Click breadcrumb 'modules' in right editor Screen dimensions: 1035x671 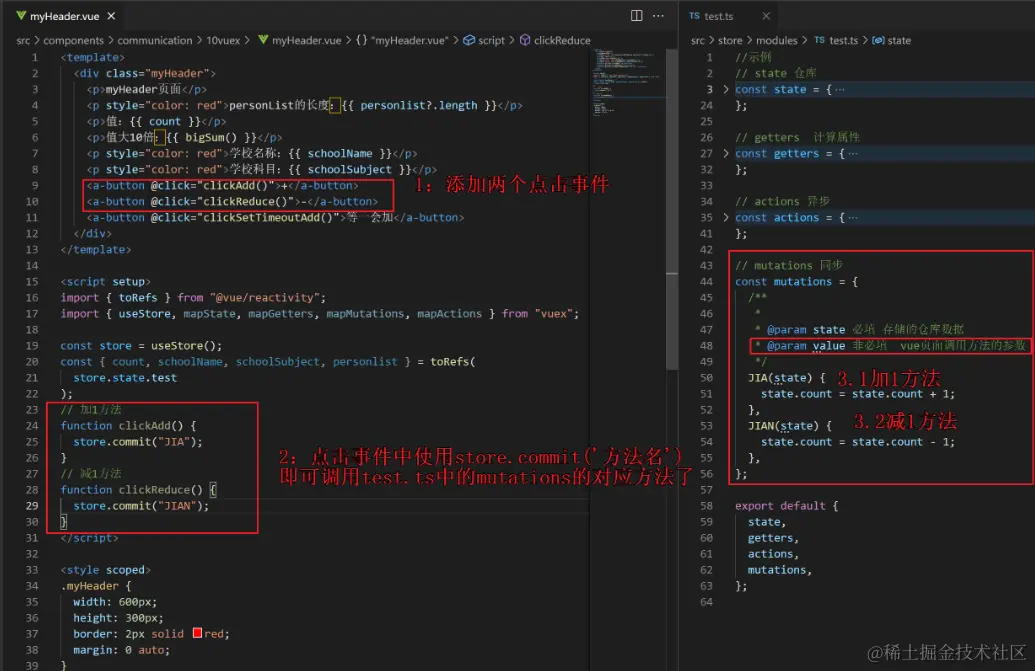(x=776, y=40)
